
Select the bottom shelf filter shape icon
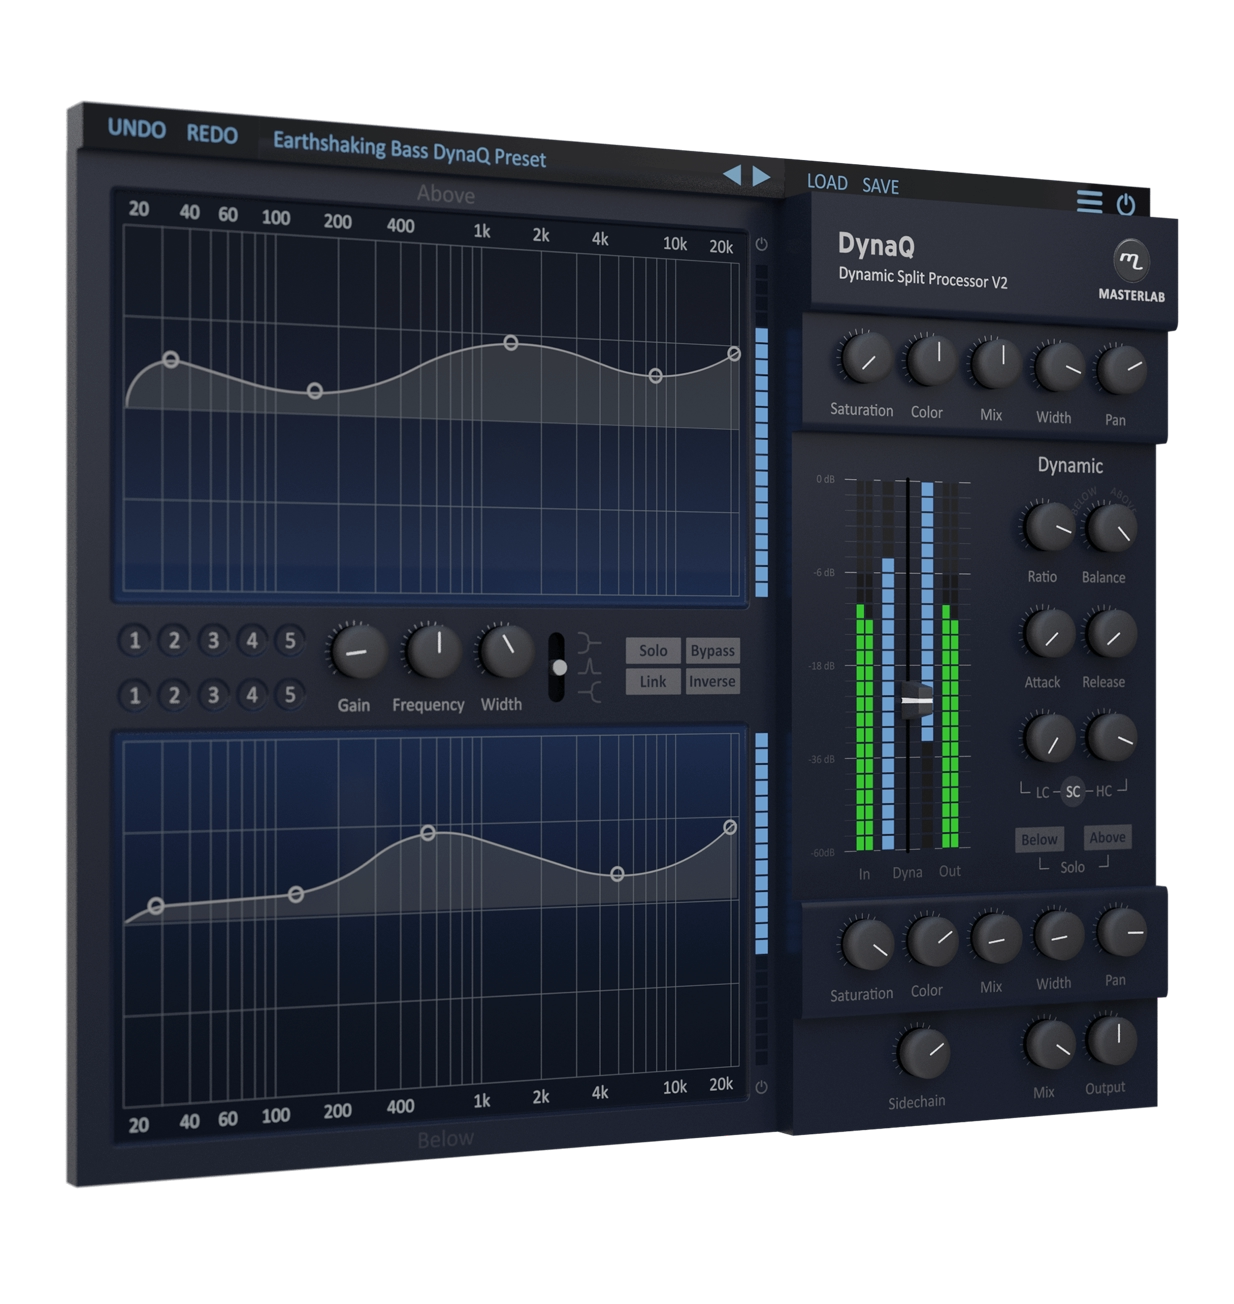pos(589,691)
